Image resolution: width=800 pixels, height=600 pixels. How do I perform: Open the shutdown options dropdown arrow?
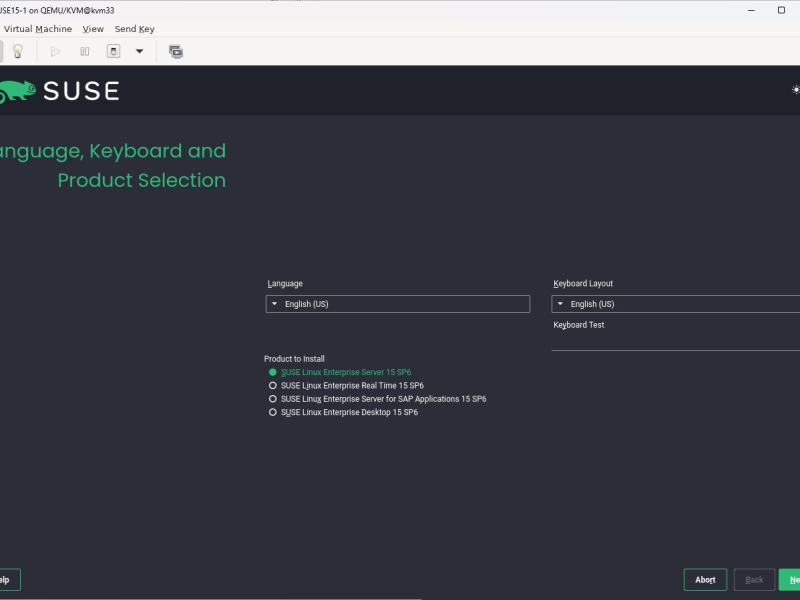coord(139,52)
